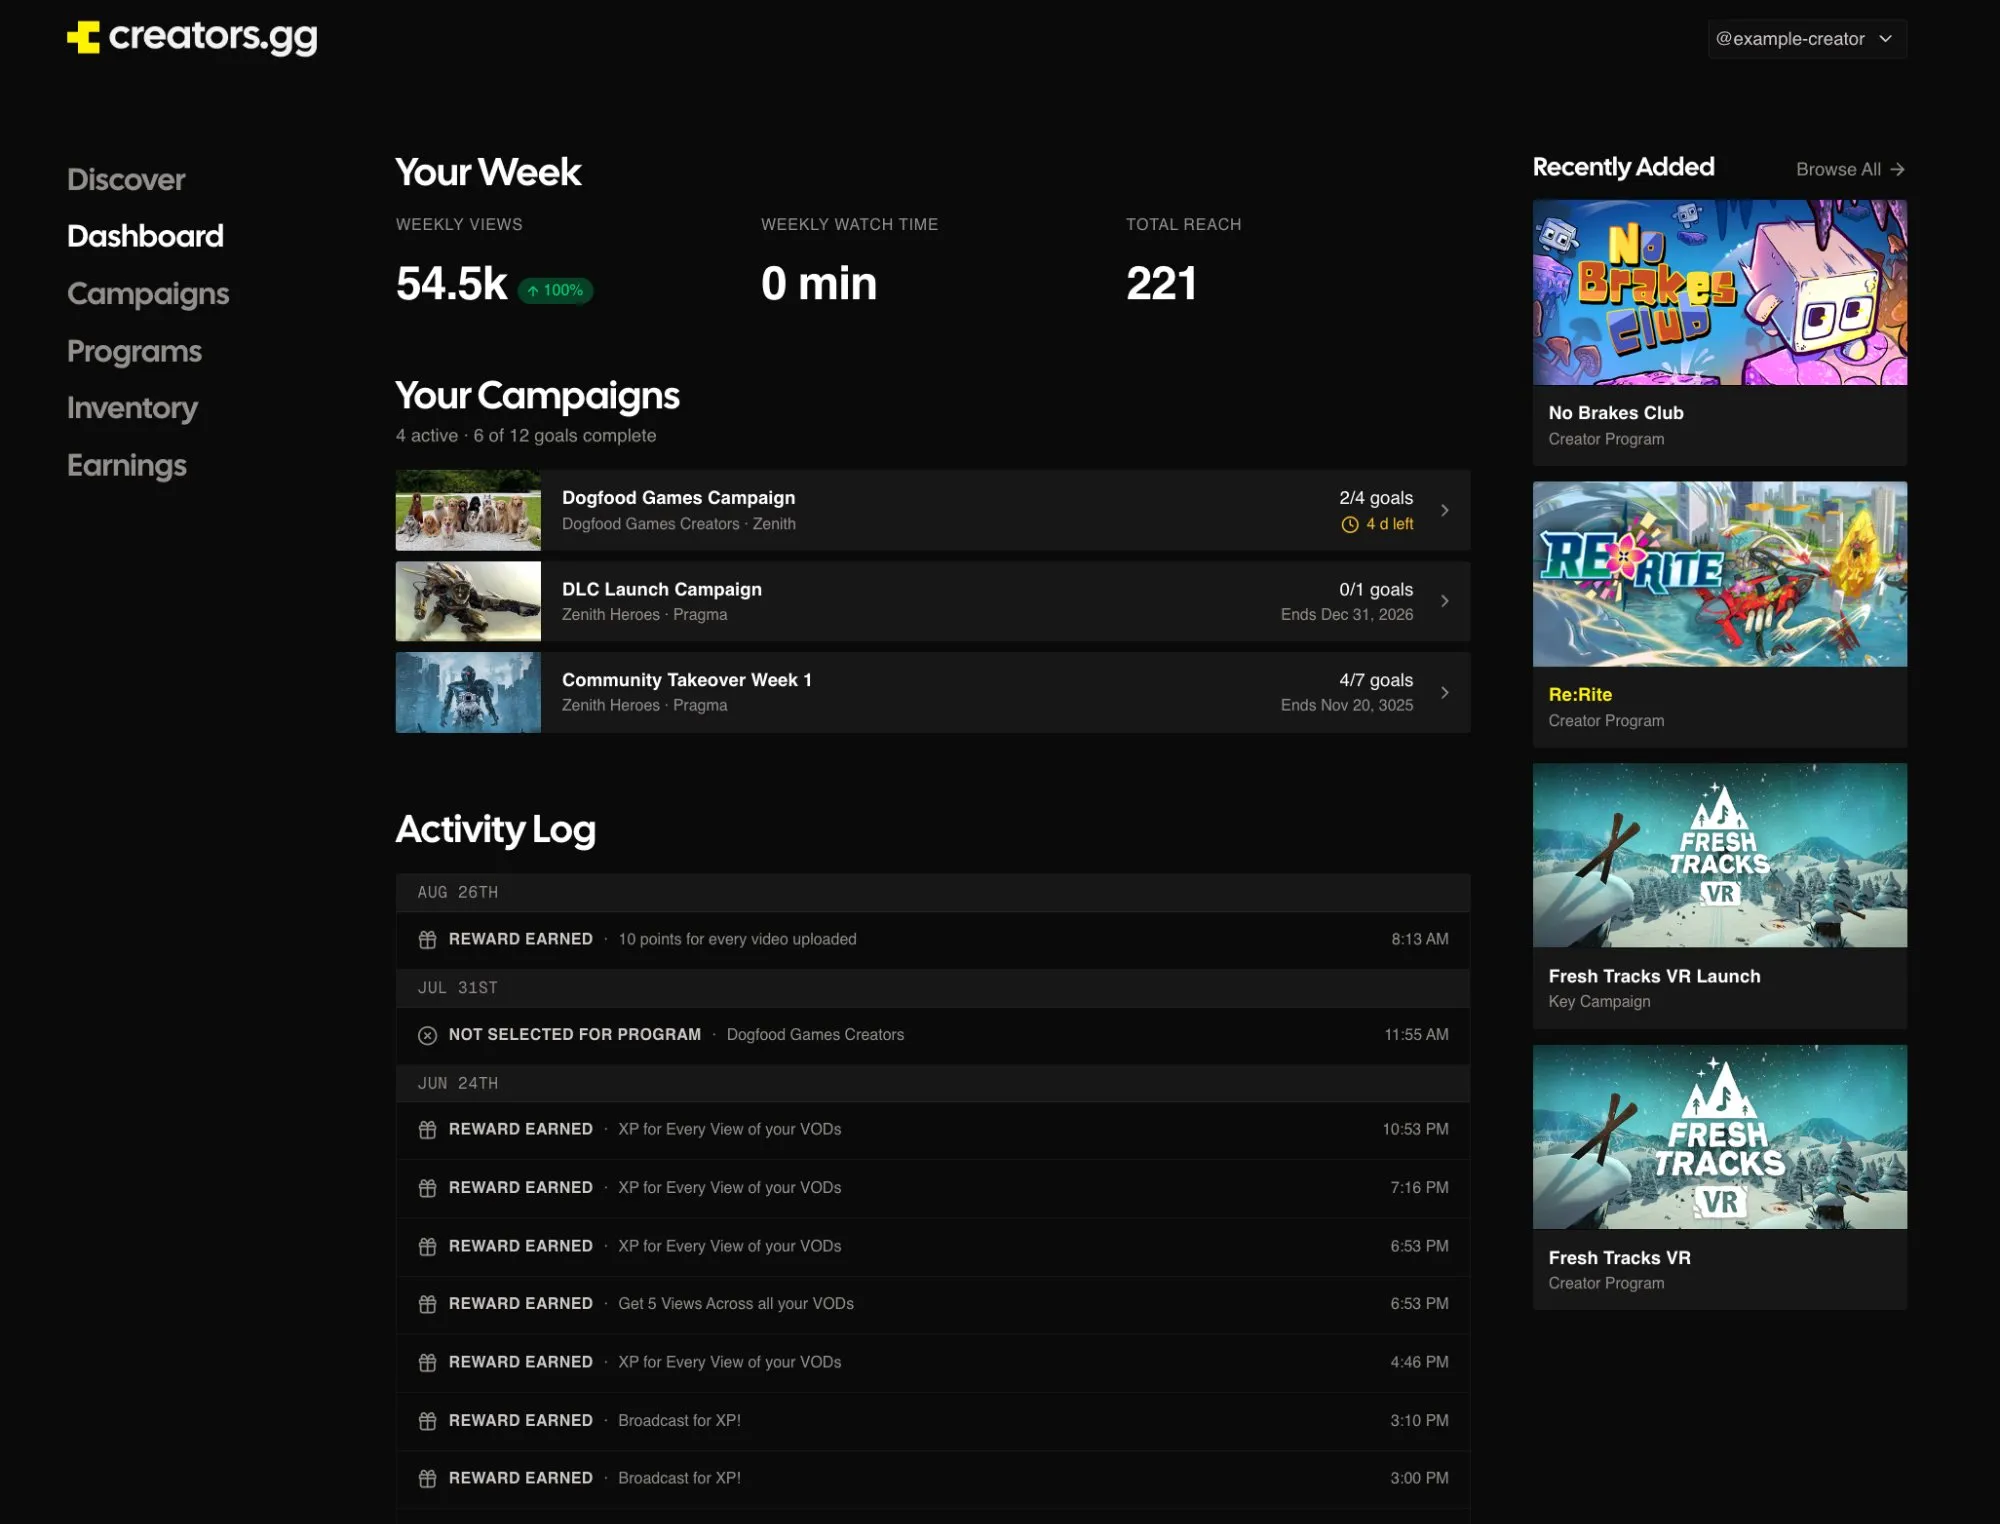2000x1524 pixels.
Task: Click the Community Takeover Week 1 thumbnail
Action: (468, 692)
